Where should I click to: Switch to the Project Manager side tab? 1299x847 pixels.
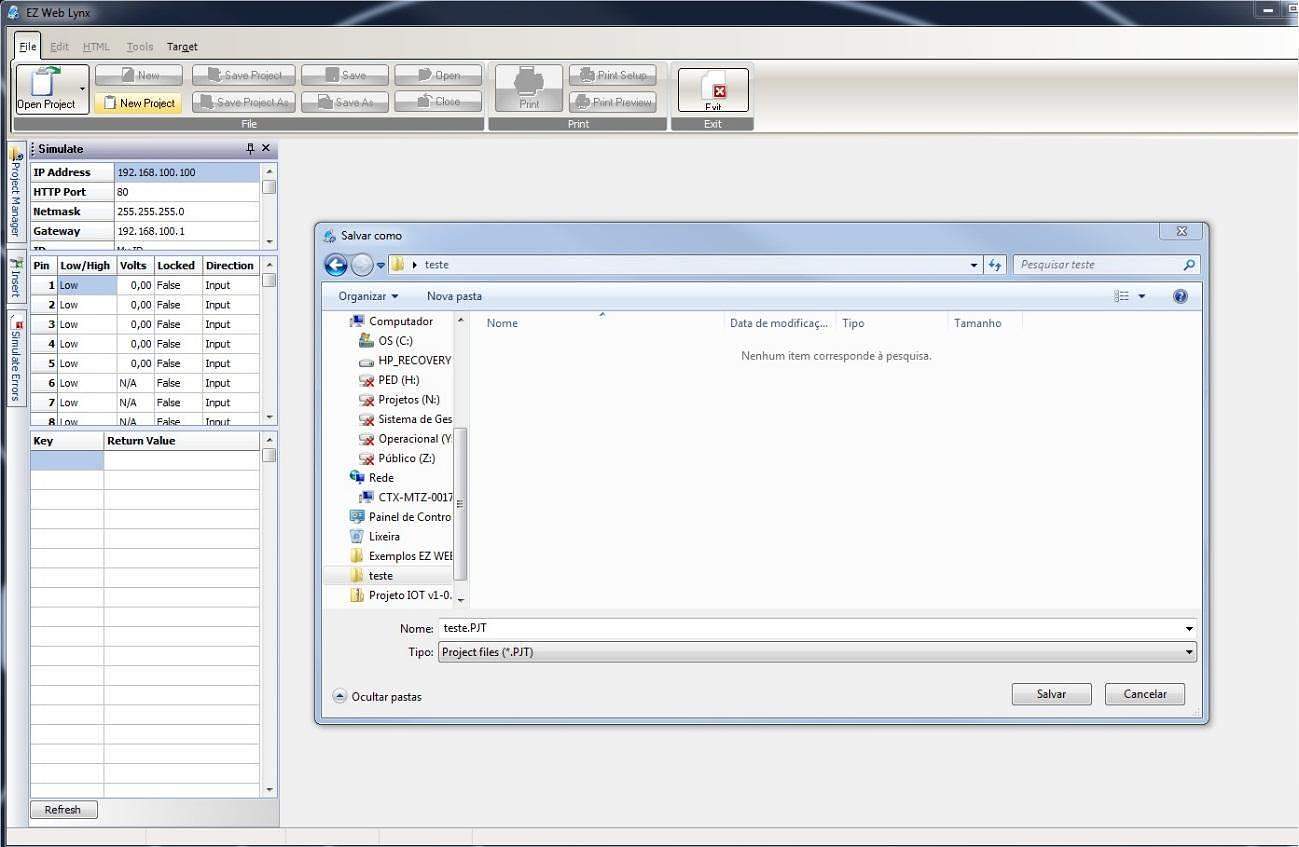(16, 195)
